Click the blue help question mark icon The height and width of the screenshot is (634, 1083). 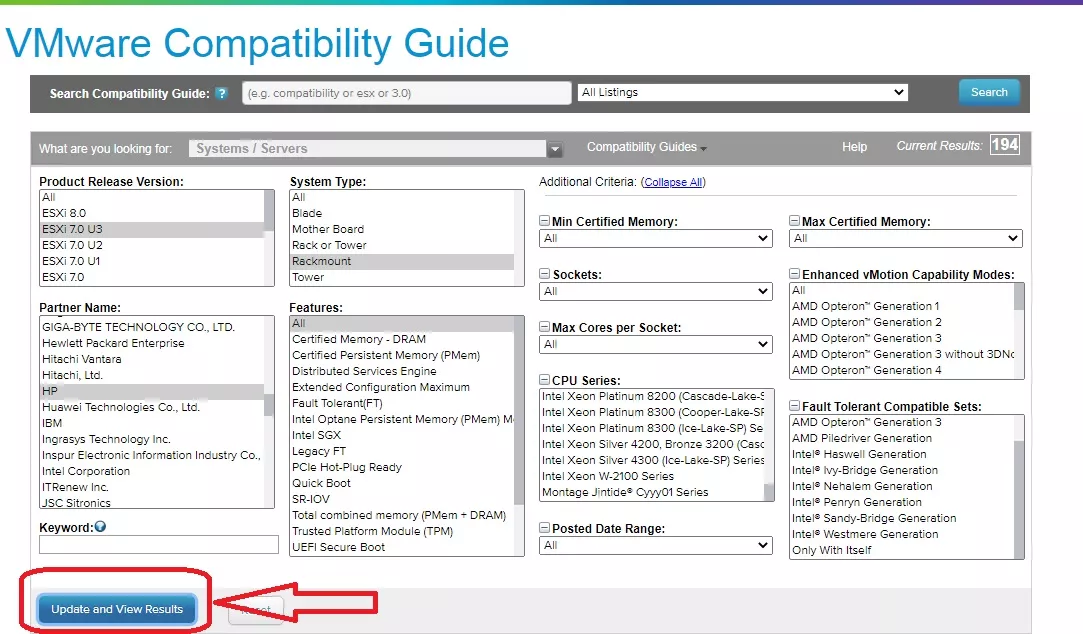click(x=222, y=93)
